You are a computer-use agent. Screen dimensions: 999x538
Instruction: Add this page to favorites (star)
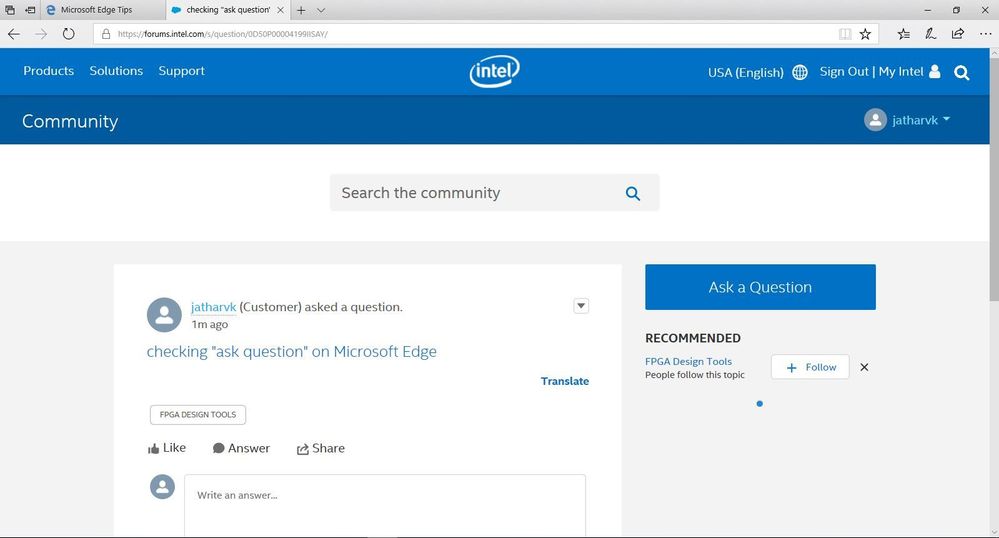(866, 33)
